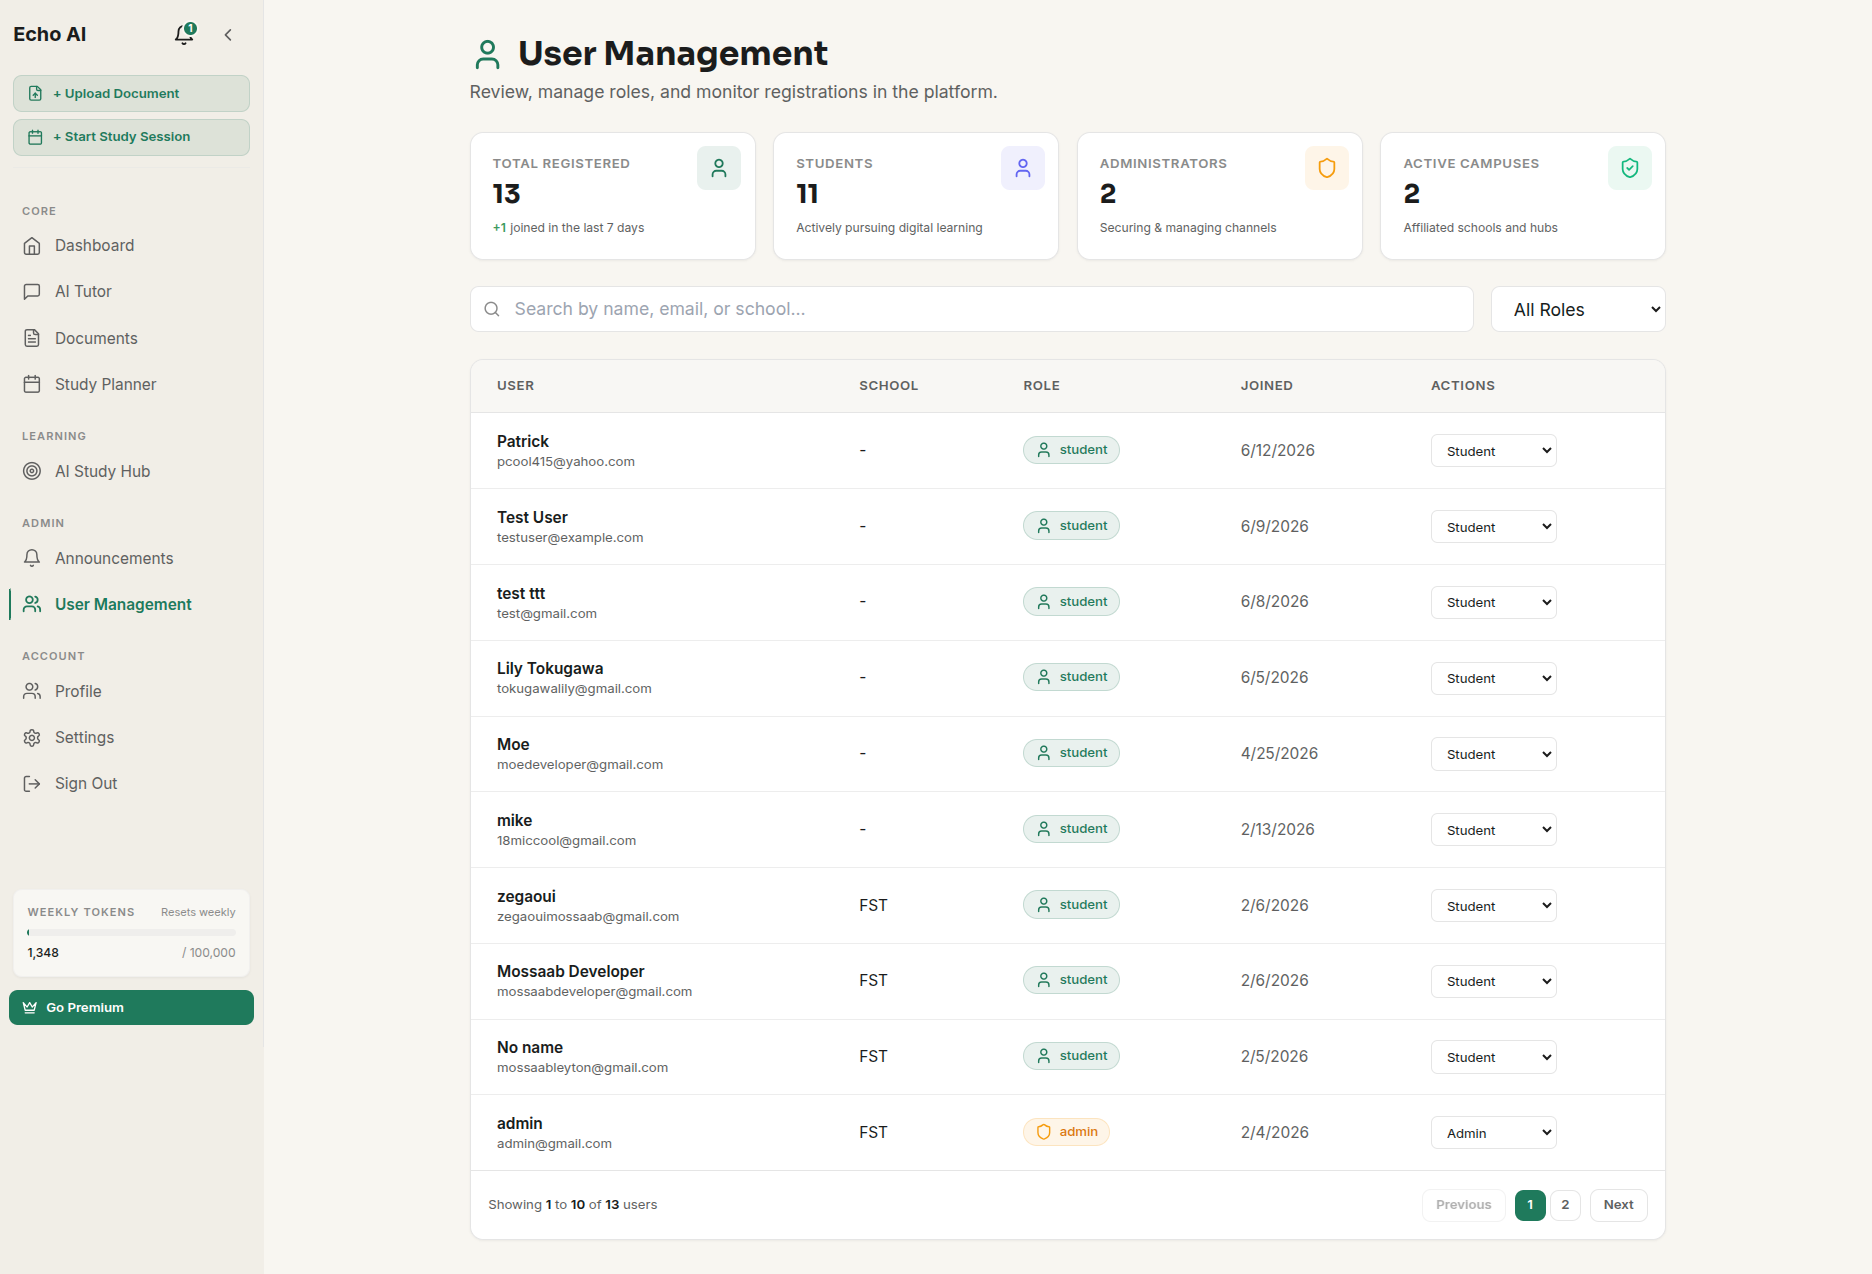The width and height of the screenshot is (1872, 1274).
Task: Click Lily Tokugawa user name
Action: [x=550, y=668]
